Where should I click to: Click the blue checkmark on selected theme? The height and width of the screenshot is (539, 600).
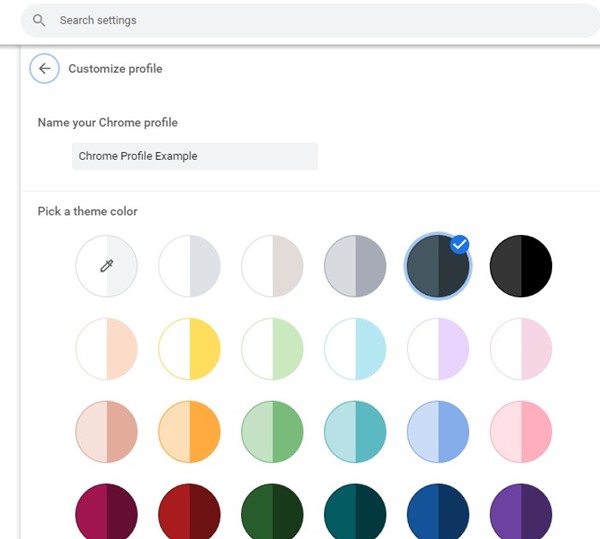click(460, 244)
